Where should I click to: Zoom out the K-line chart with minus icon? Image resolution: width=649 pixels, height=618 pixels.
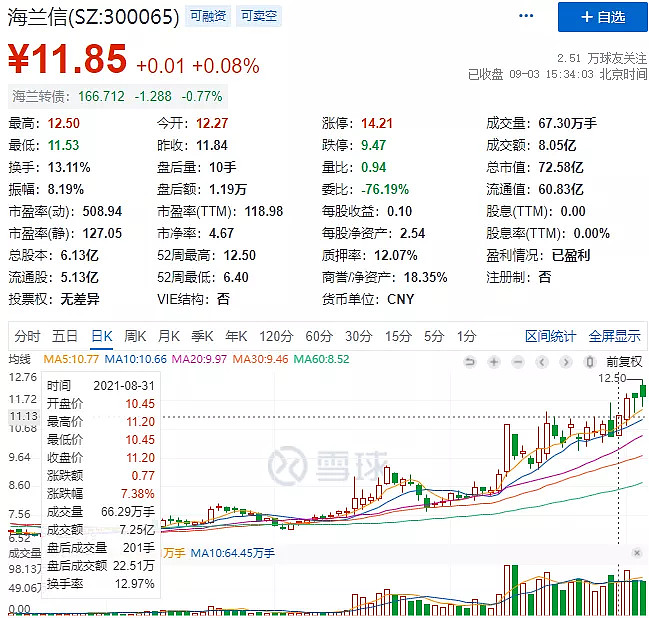(x=517, y=362)
